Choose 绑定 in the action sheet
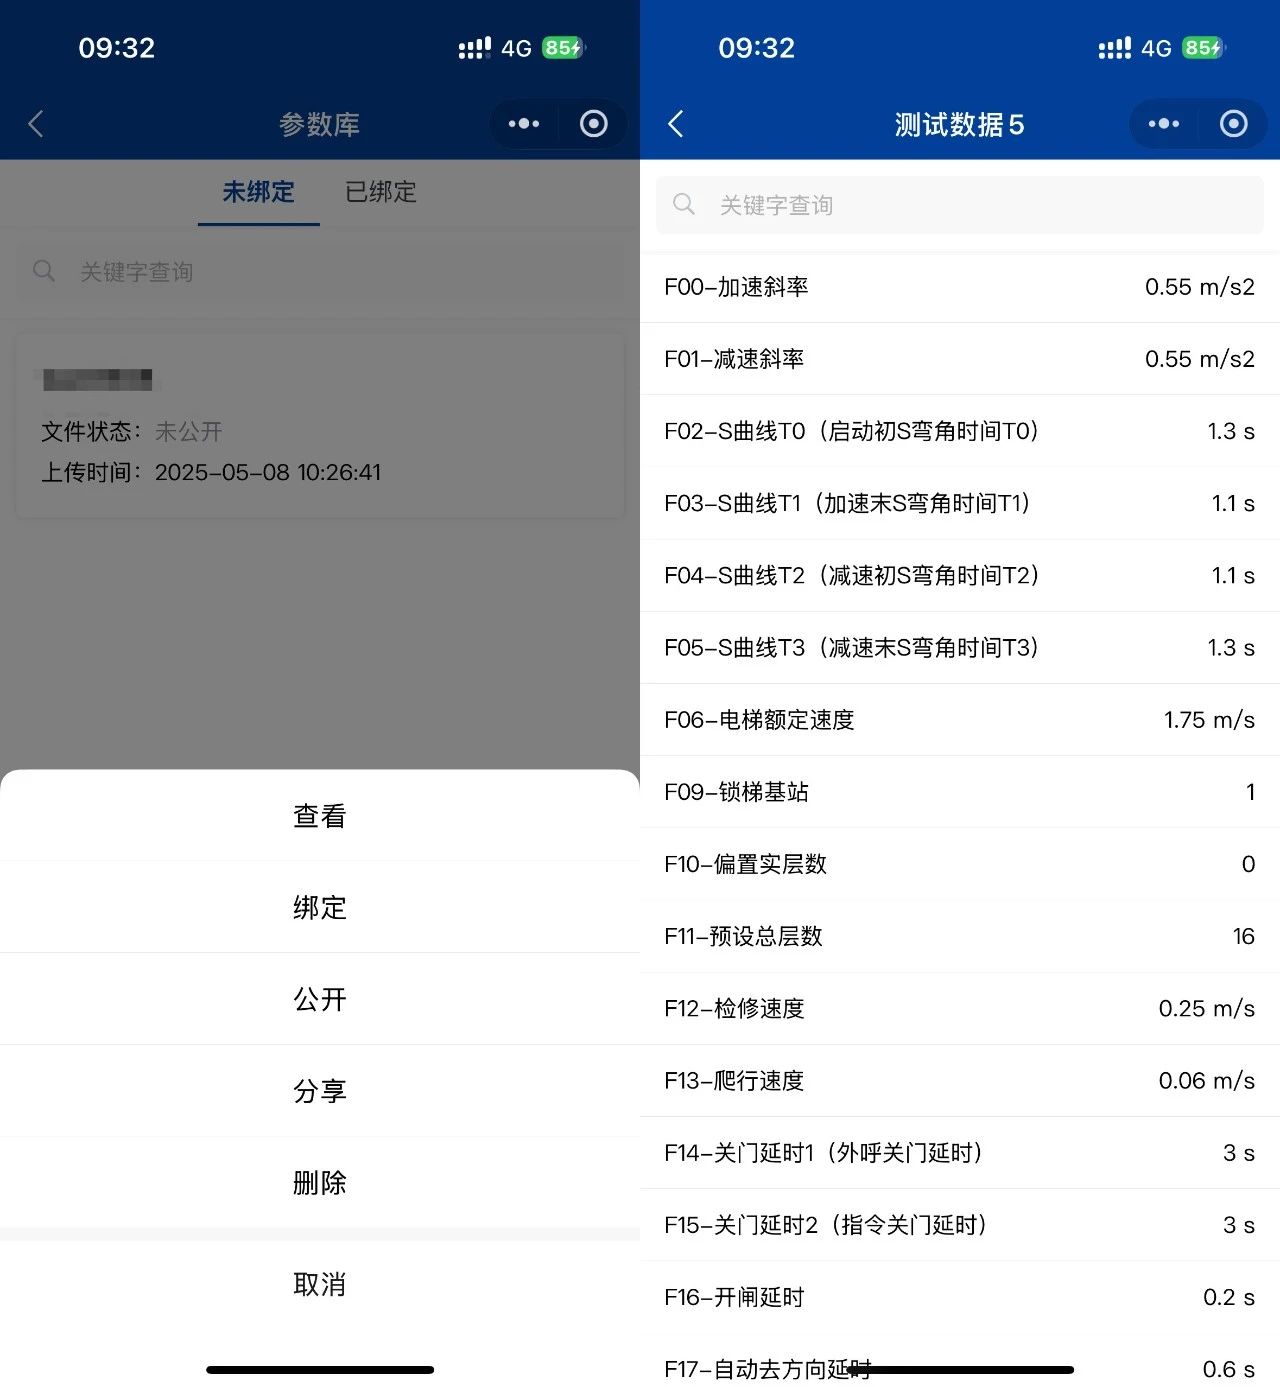Image resolution: width=1280 pixels, height=1387 pixels. click(x=320, y=908)
